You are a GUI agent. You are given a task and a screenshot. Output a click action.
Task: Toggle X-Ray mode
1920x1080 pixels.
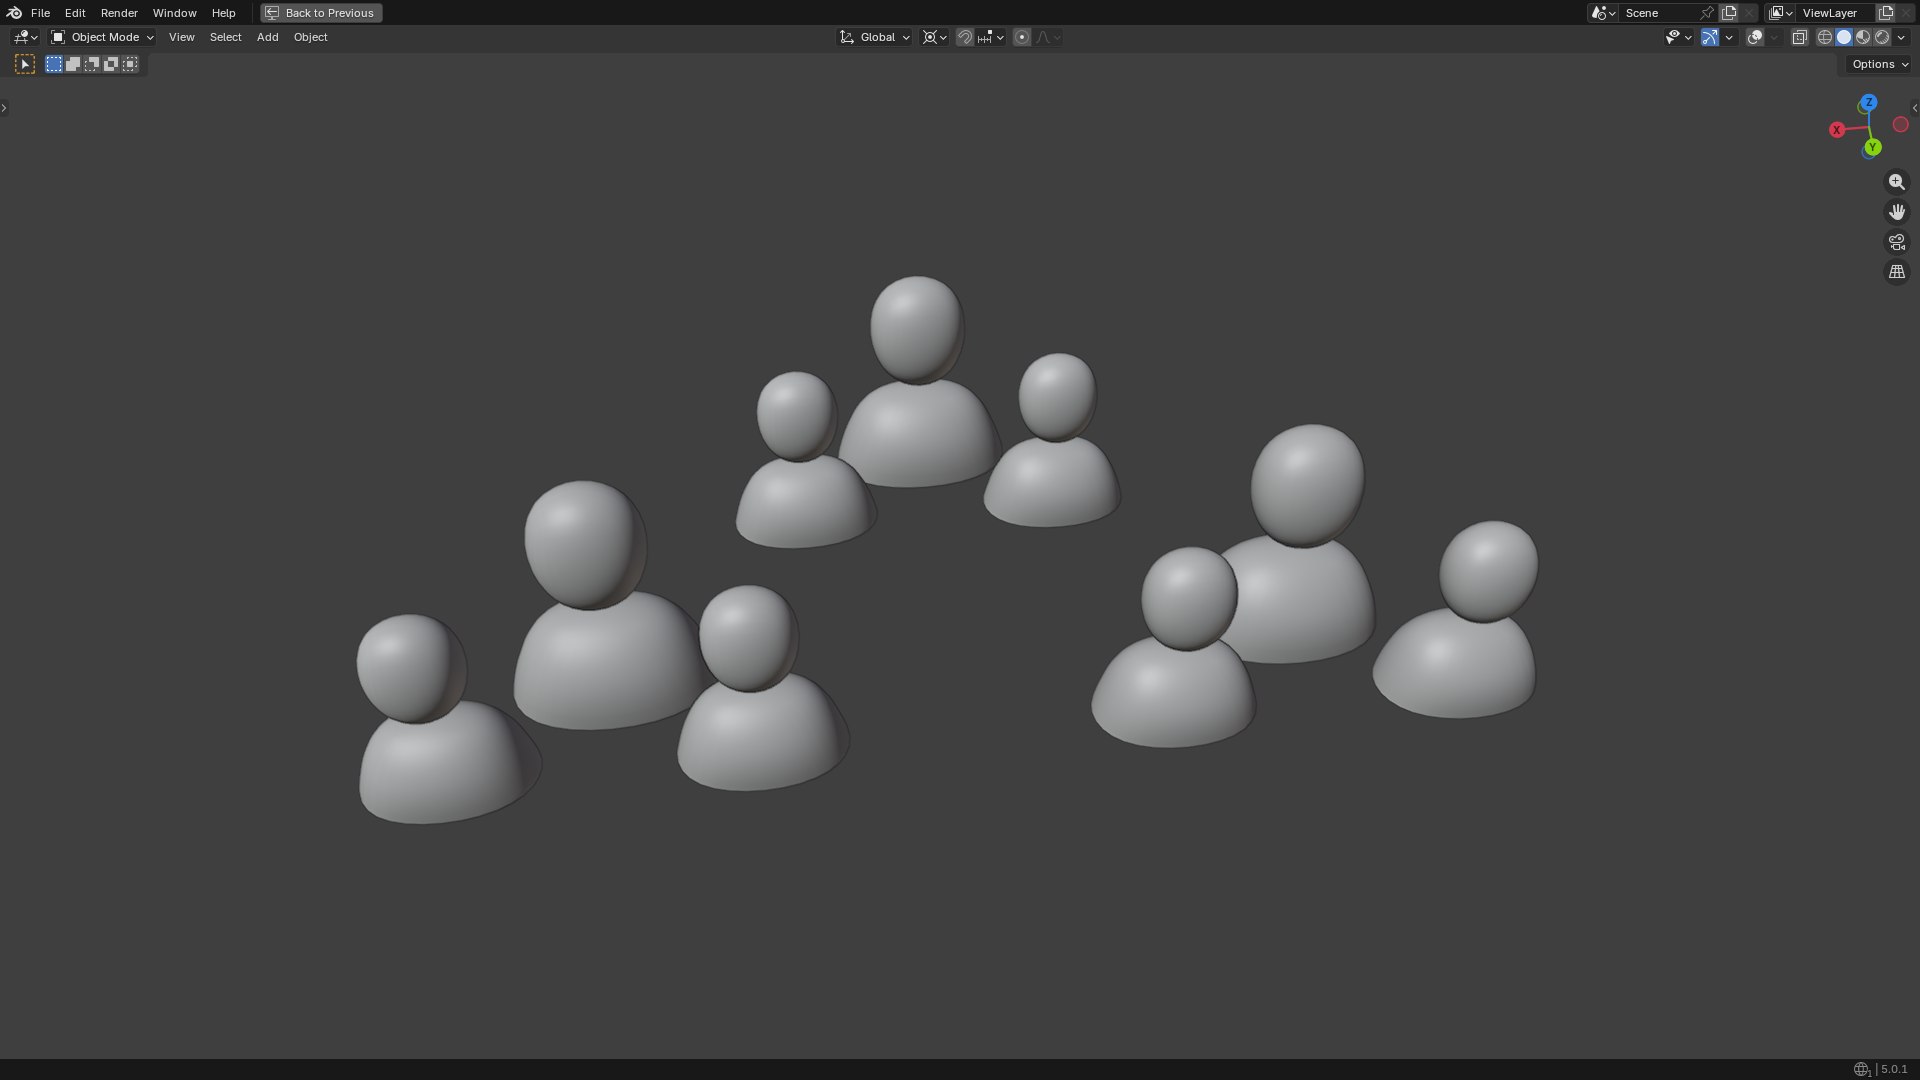1799,37
